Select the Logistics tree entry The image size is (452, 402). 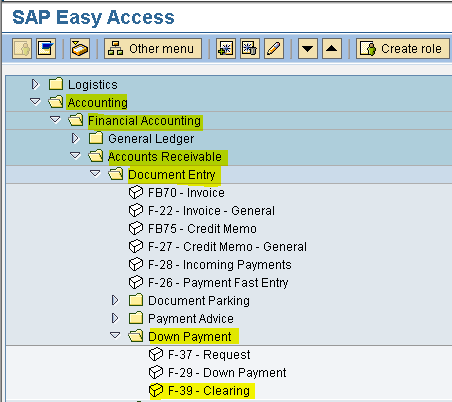click(x=93, y=85)
